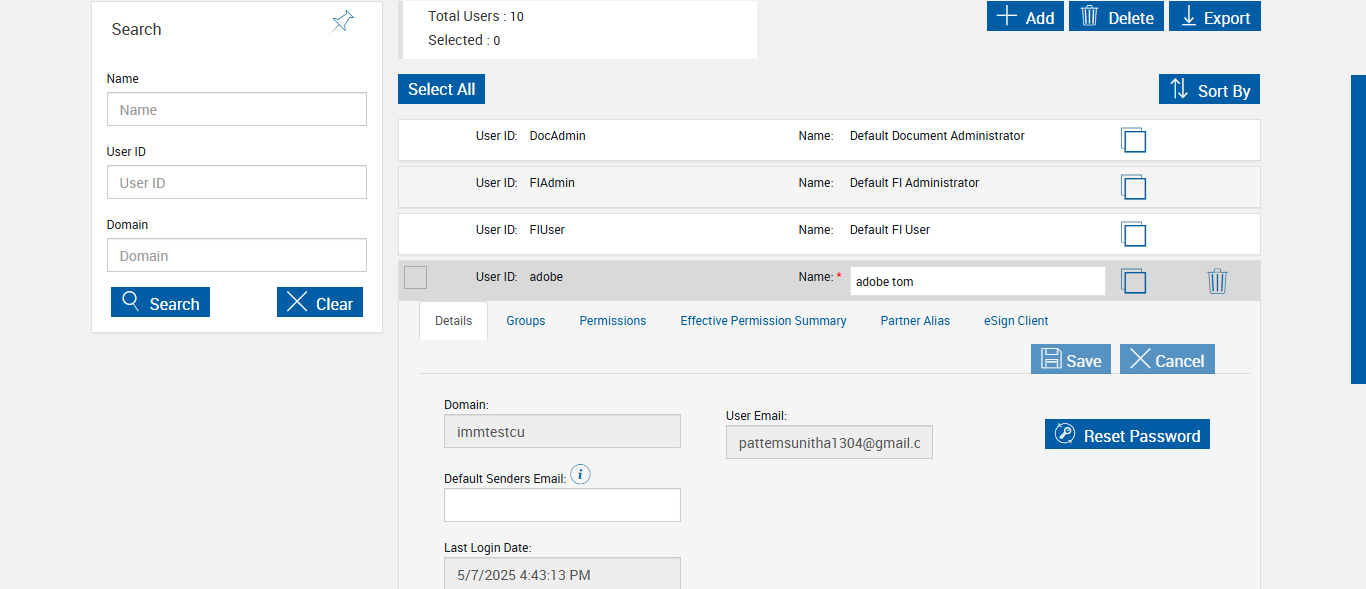
Task: Tick the checkbox for adobe user row
Action: 415,278
